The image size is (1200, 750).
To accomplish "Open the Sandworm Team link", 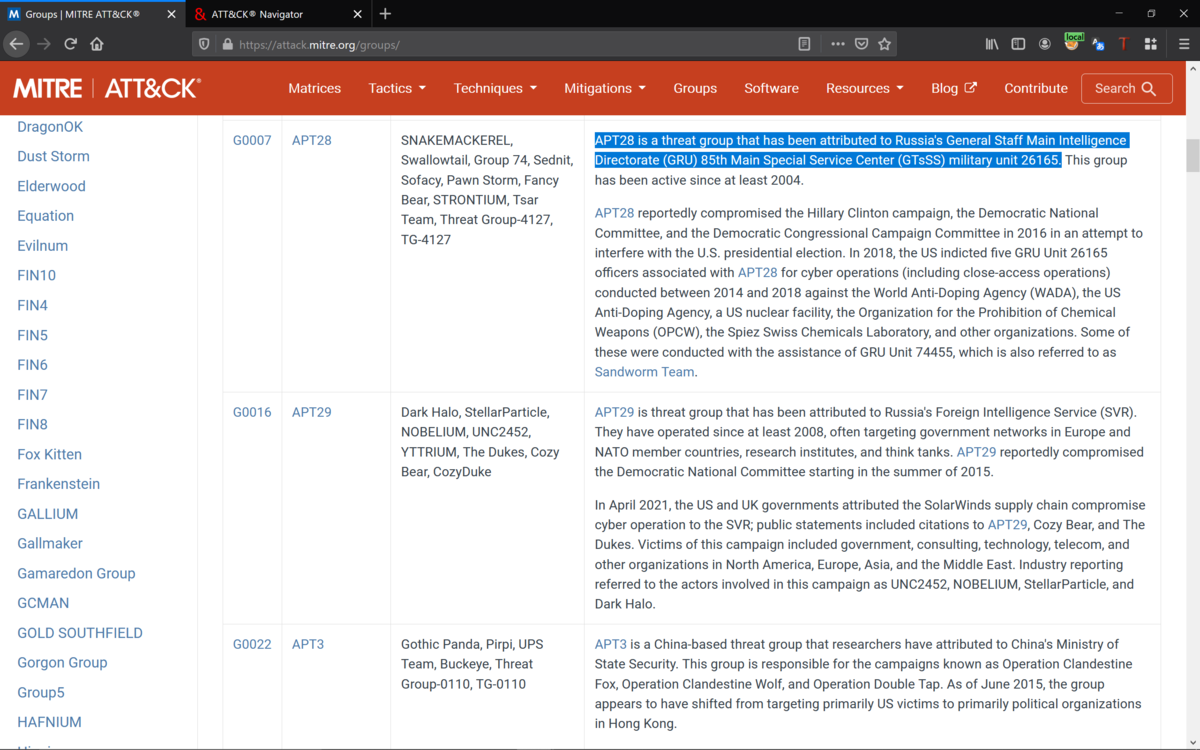I will point(644,372).
